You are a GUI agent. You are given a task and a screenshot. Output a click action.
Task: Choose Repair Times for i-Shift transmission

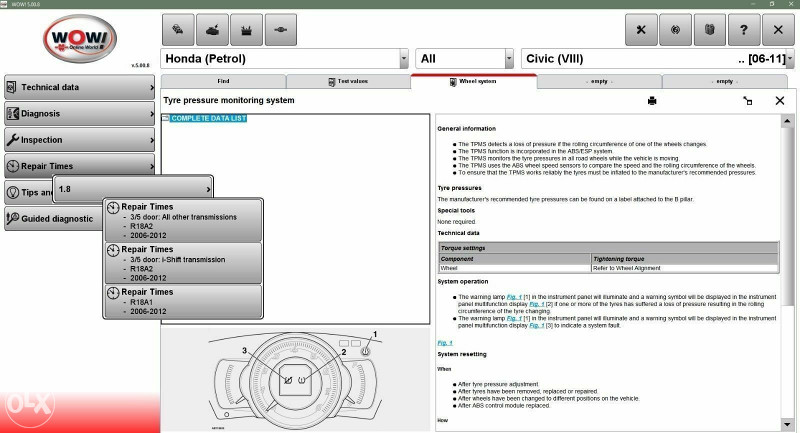(x=183, y=263)
